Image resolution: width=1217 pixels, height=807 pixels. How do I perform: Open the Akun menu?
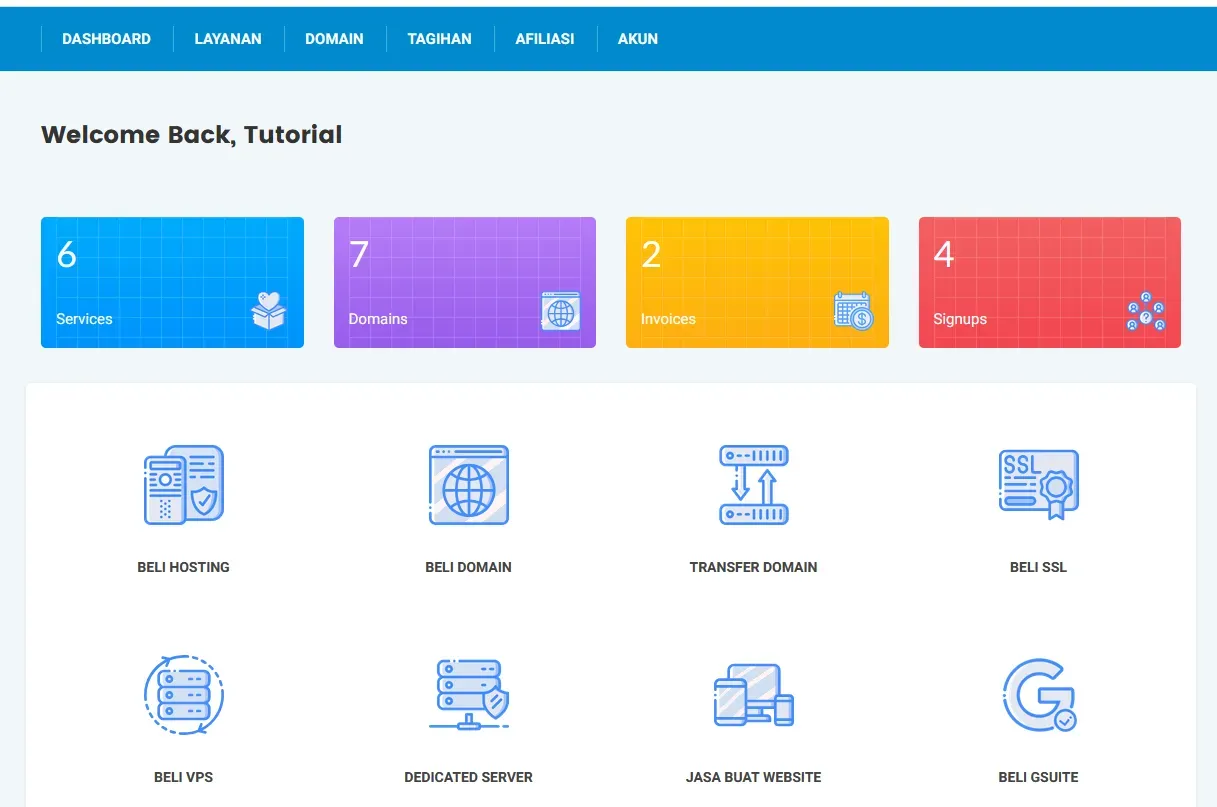(638, 39)
